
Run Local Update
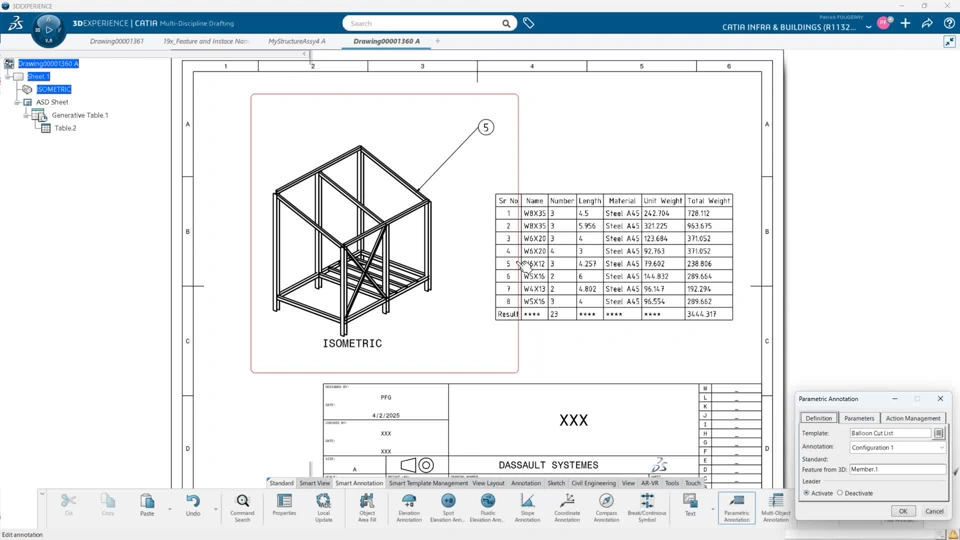pyautogui.click(x=323, y=501)
